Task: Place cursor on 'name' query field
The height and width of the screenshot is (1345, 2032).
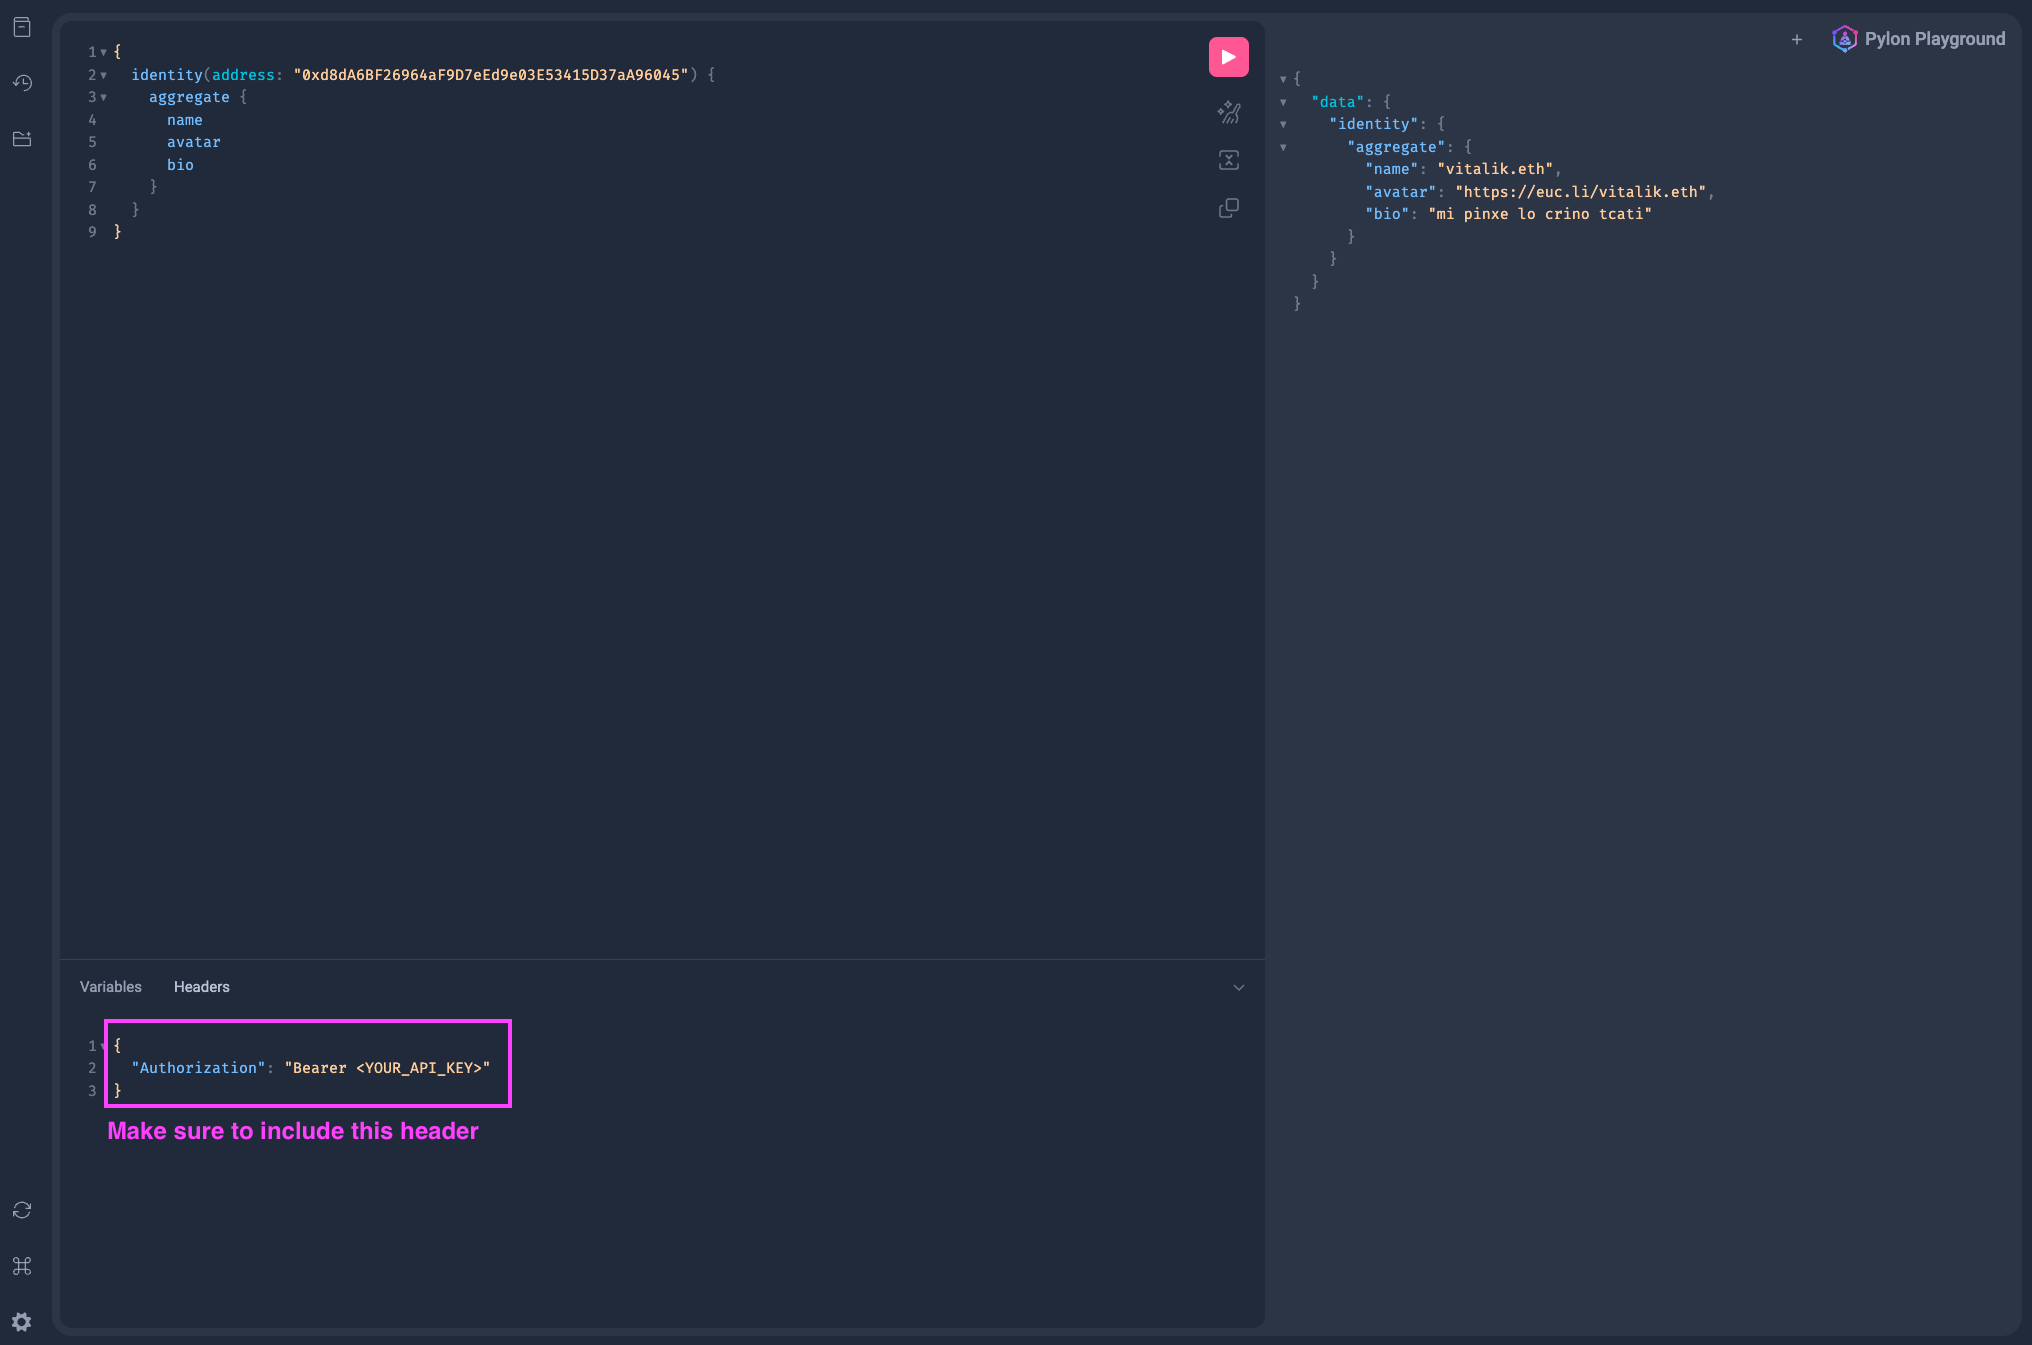Action: tap(185, 120)
